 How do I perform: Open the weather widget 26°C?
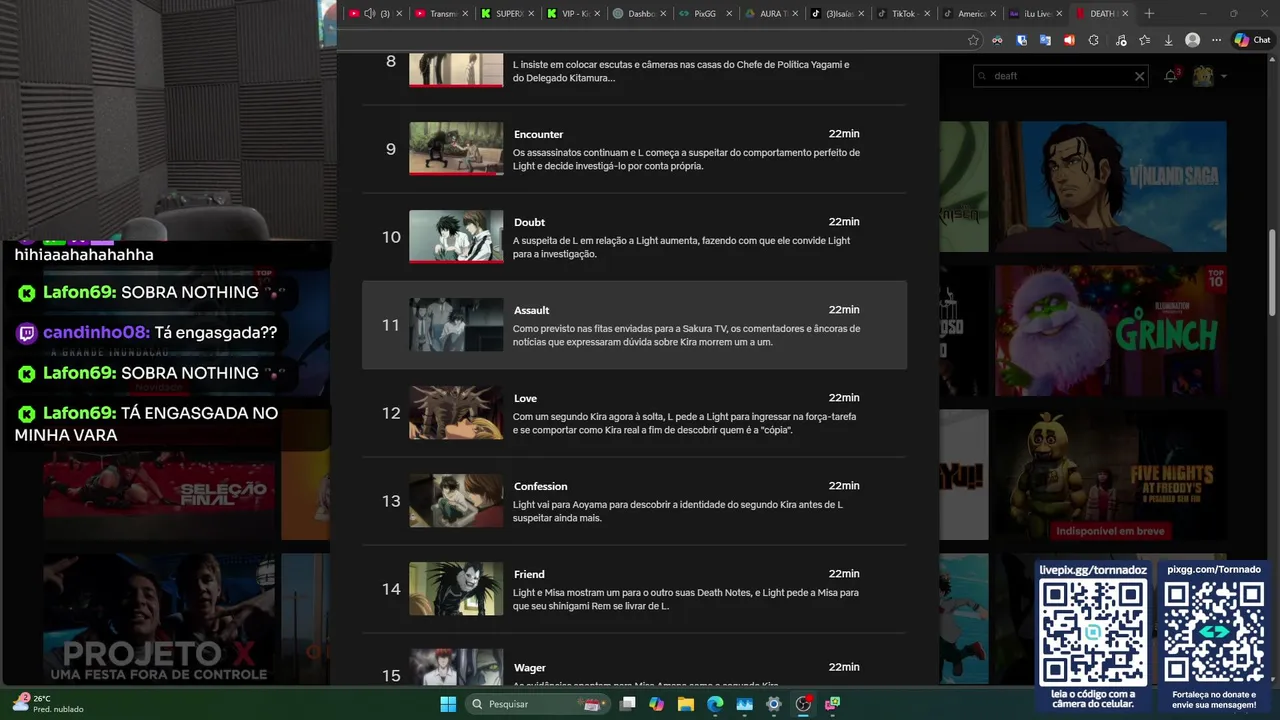(x=50, y=704)
